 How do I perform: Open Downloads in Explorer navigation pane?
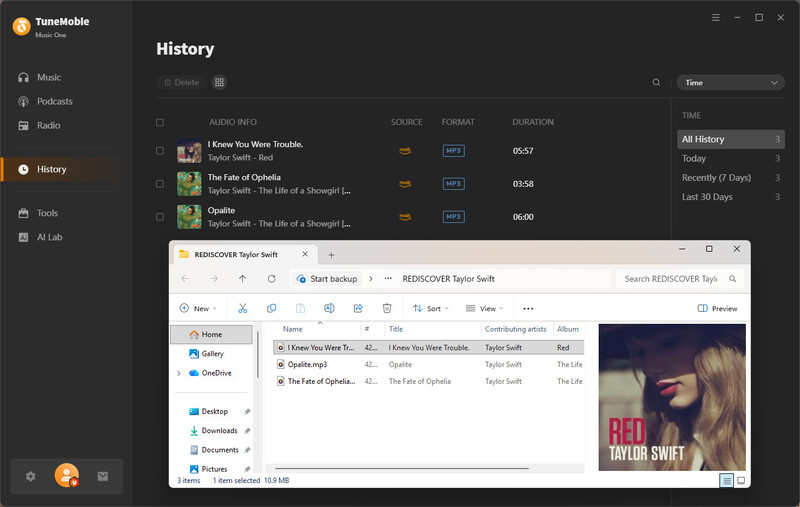(214, 431)
